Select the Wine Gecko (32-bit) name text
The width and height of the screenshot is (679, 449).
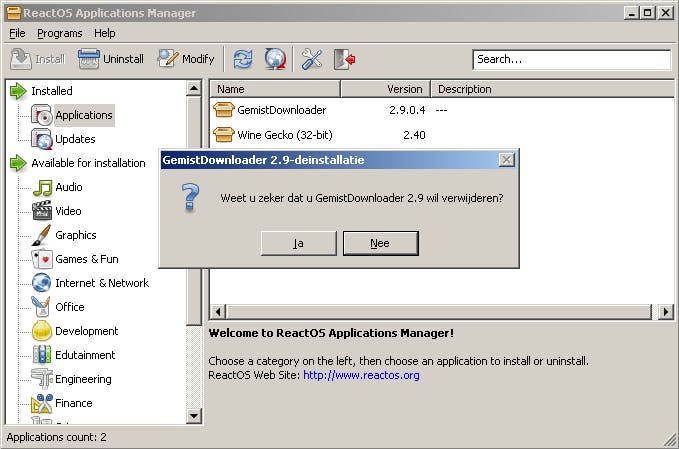pyautogui.click(x=285, y=135)
